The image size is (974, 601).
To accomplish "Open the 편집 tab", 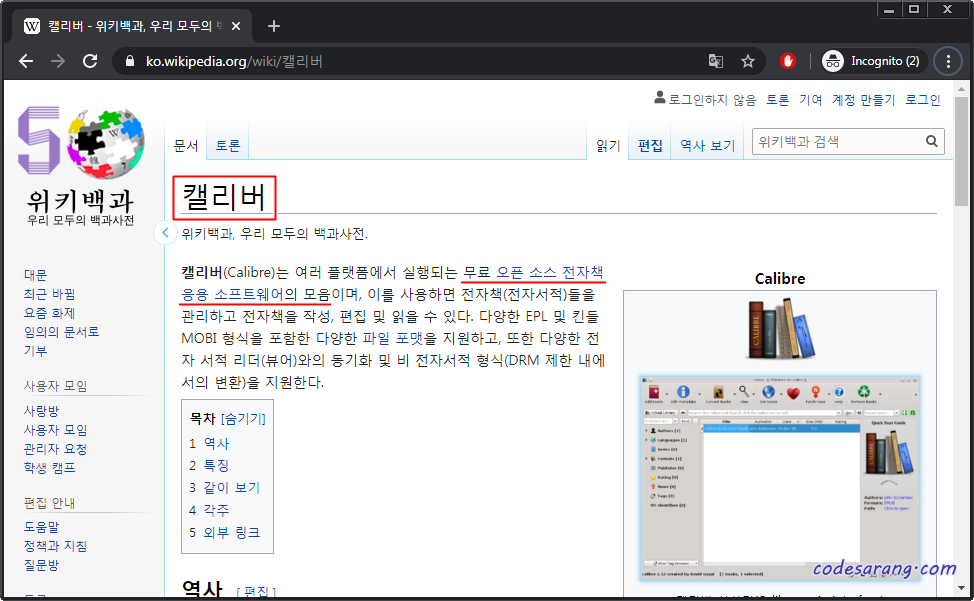I will [x=650, y=145].
